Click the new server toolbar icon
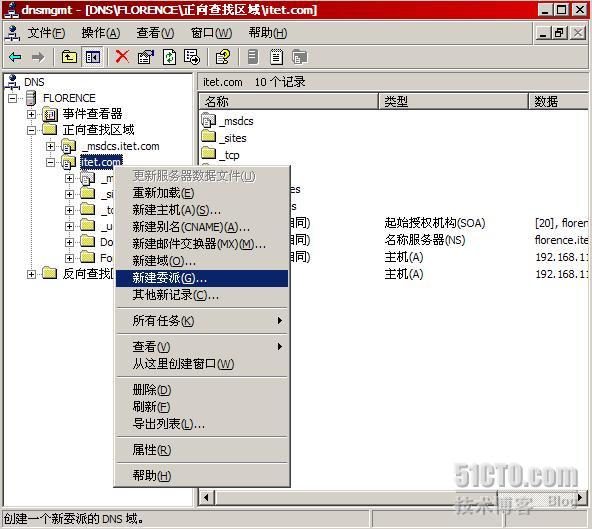Viewport: 592px width, 529px height. [x=253, y=57]
